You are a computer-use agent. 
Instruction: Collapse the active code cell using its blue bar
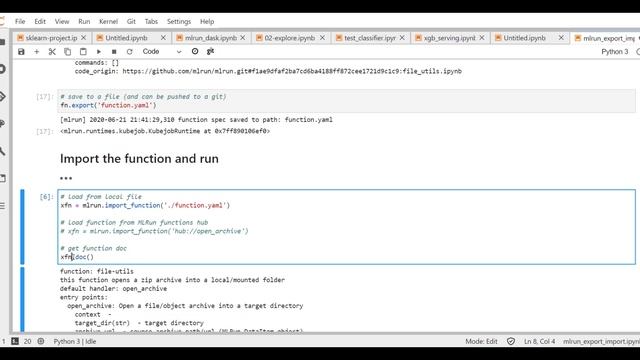pyautogui.click(x=22, y=227)
